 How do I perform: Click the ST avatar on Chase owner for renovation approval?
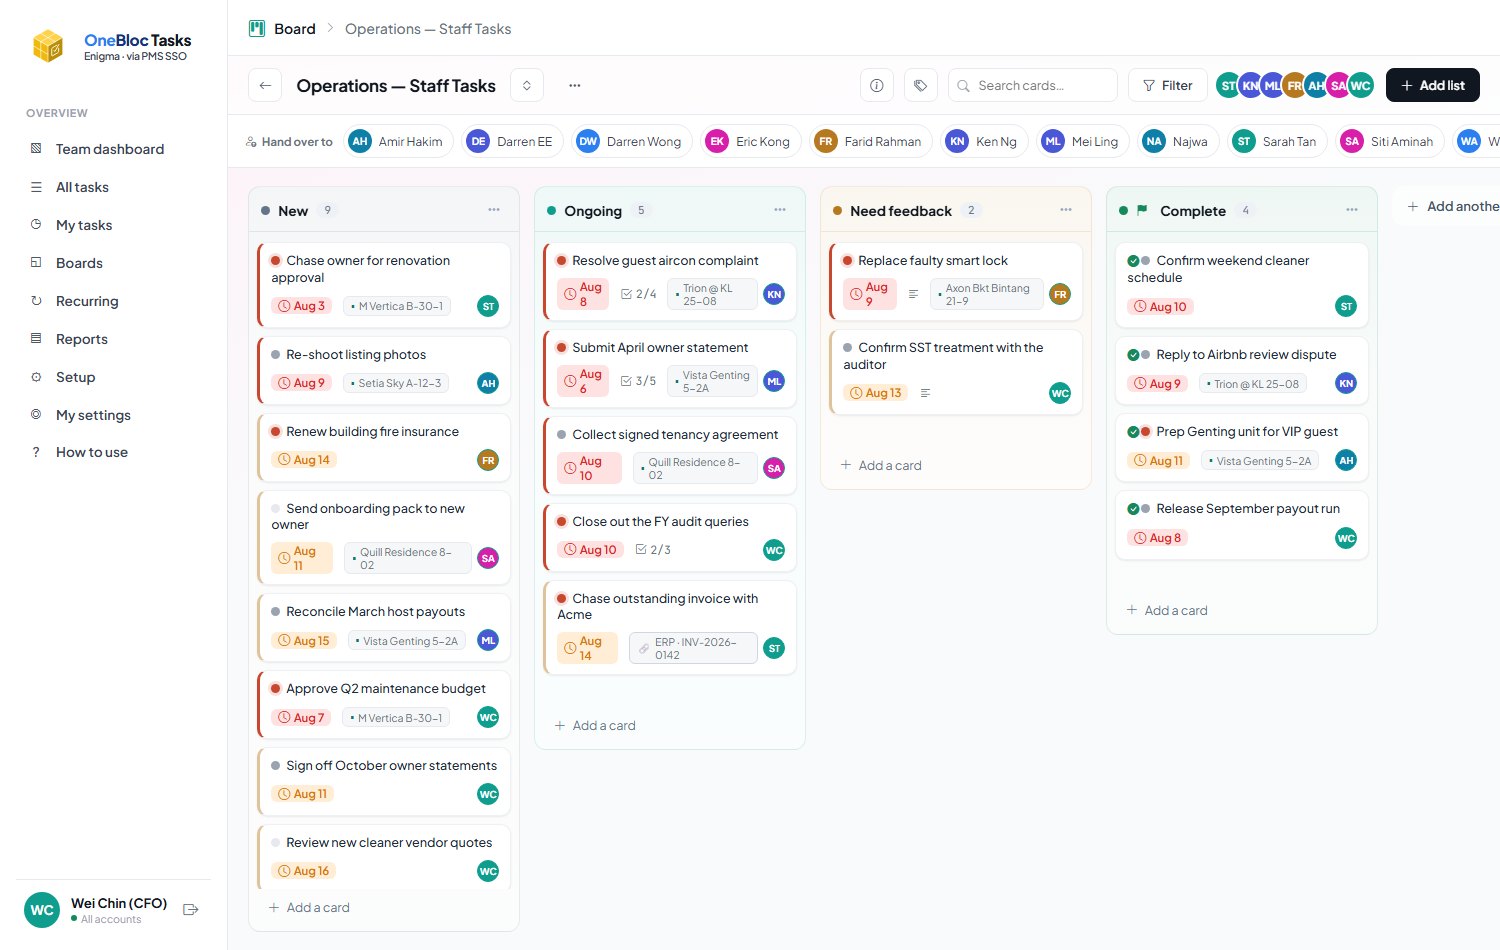(488, 306)
